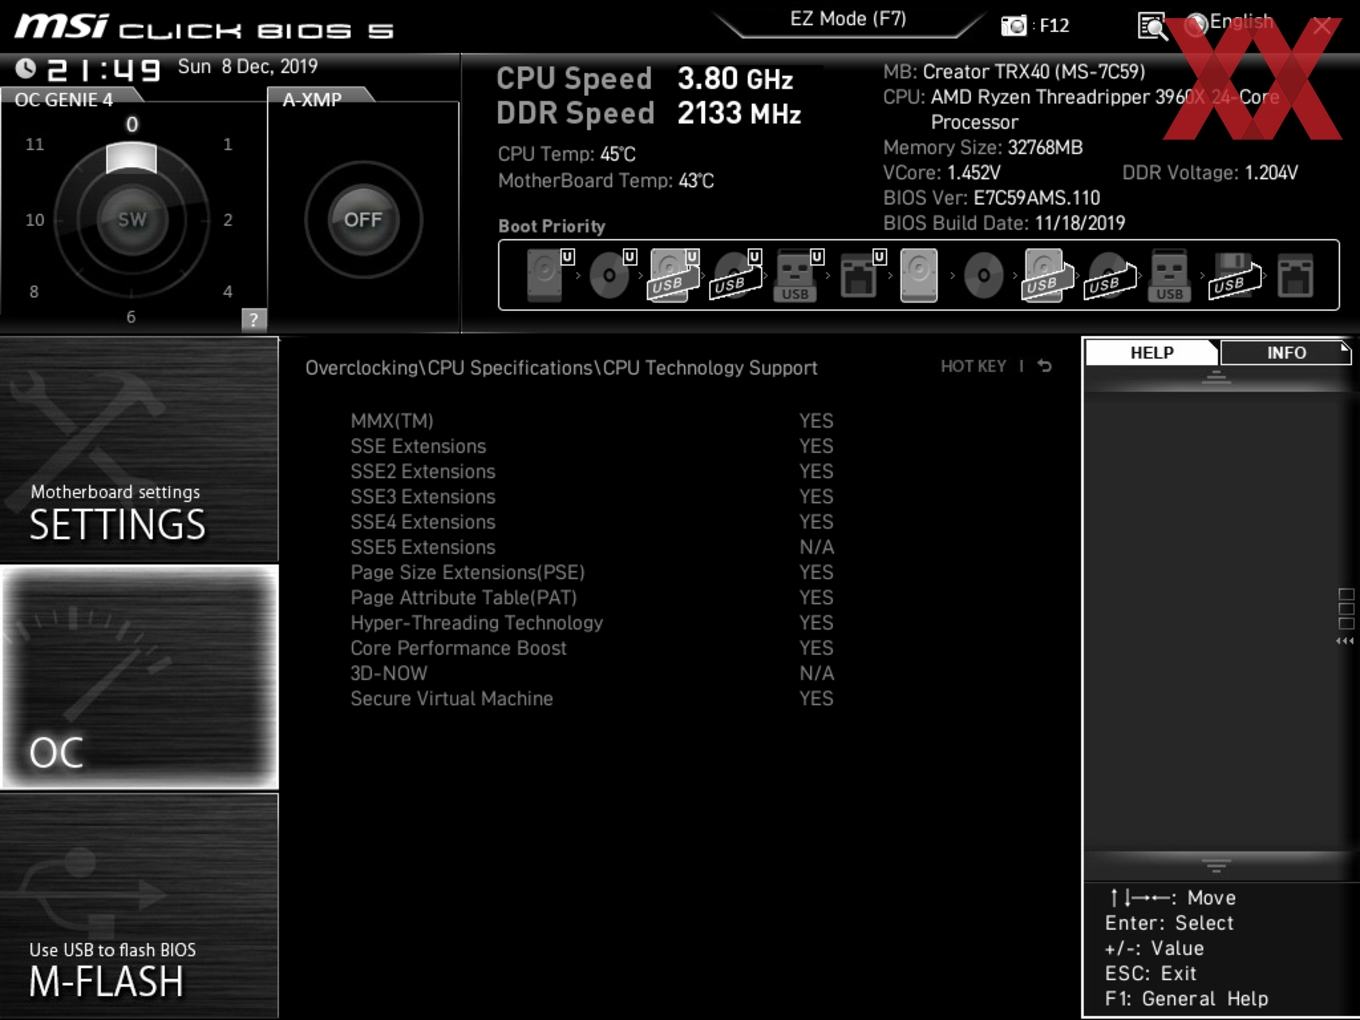The width and height of the screenshot is (1360, 1020).
Task: Click the date Sun 8 Dec, 2019
Action: click(248, 66)
